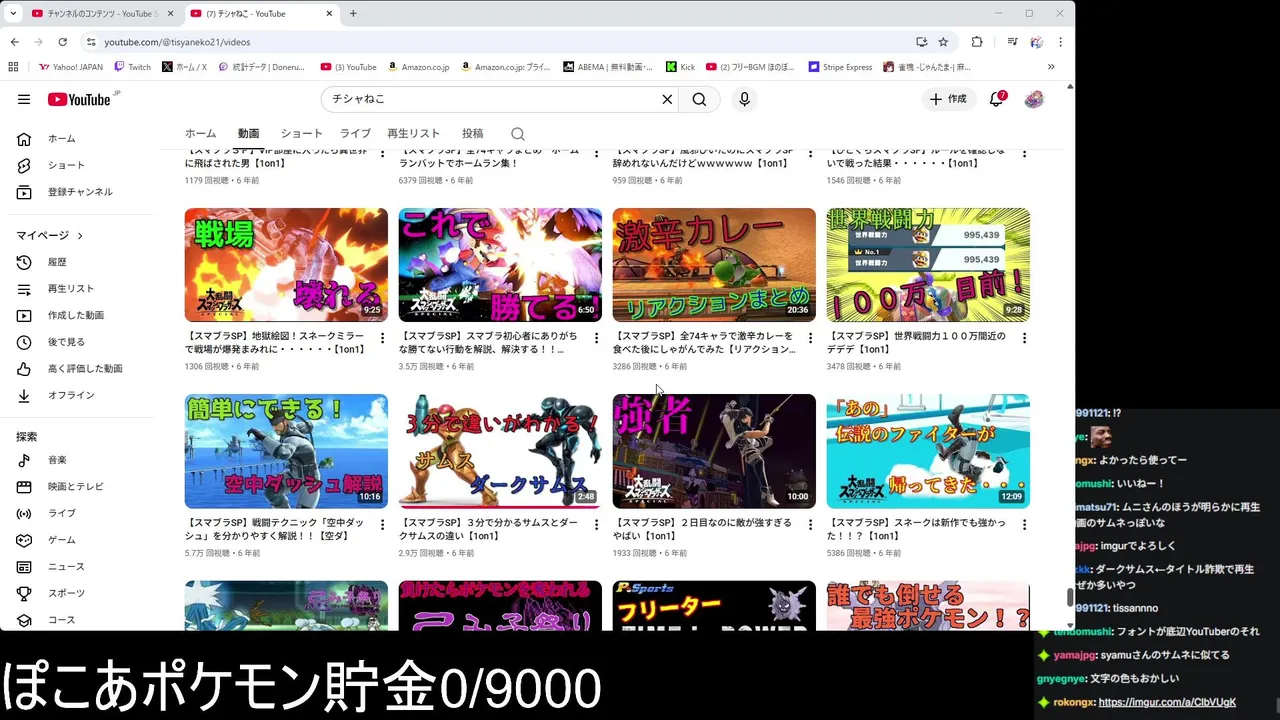
Task: Open the Yahoo! JAPAN bookmark
Action: (x=70, y=67)
